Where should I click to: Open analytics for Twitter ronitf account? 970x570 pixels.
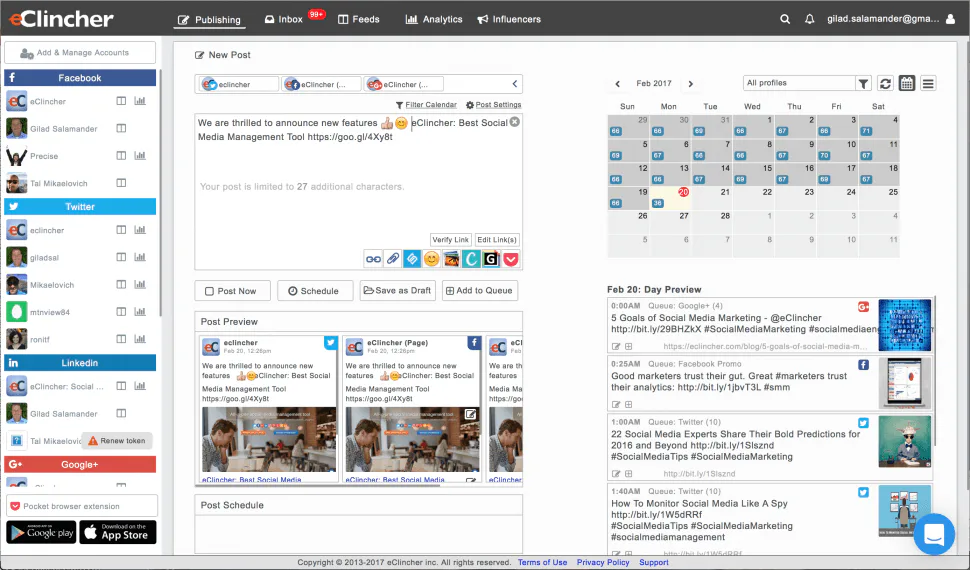pos(140,339)
